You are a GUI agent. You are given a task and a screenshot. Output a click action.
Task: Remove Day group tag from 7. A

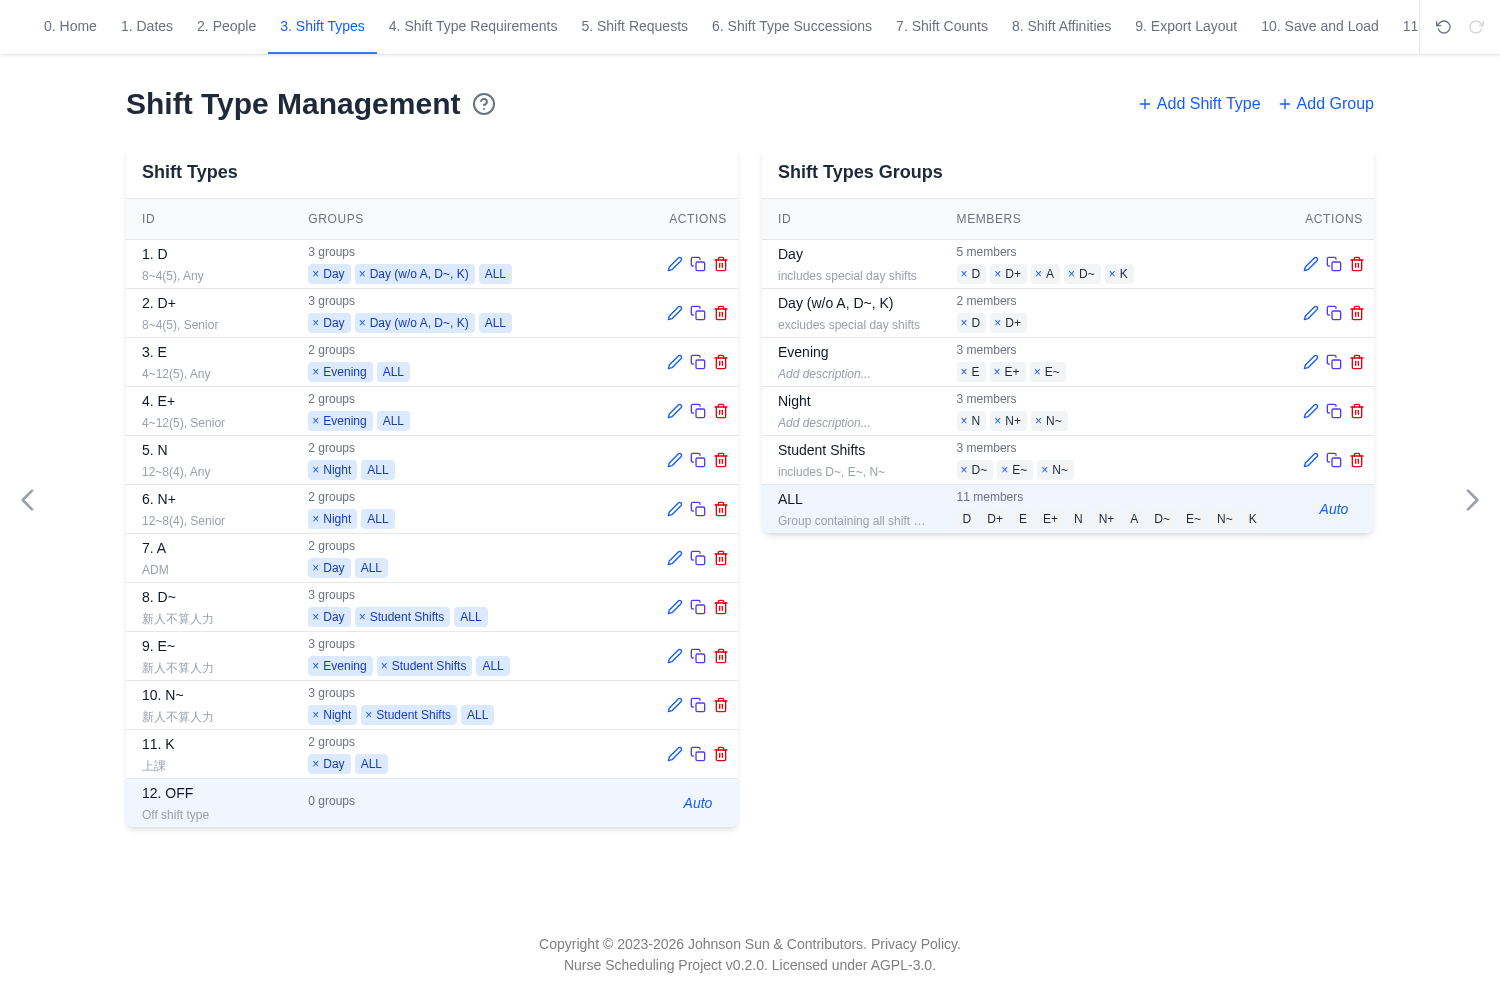coord(316,568)
